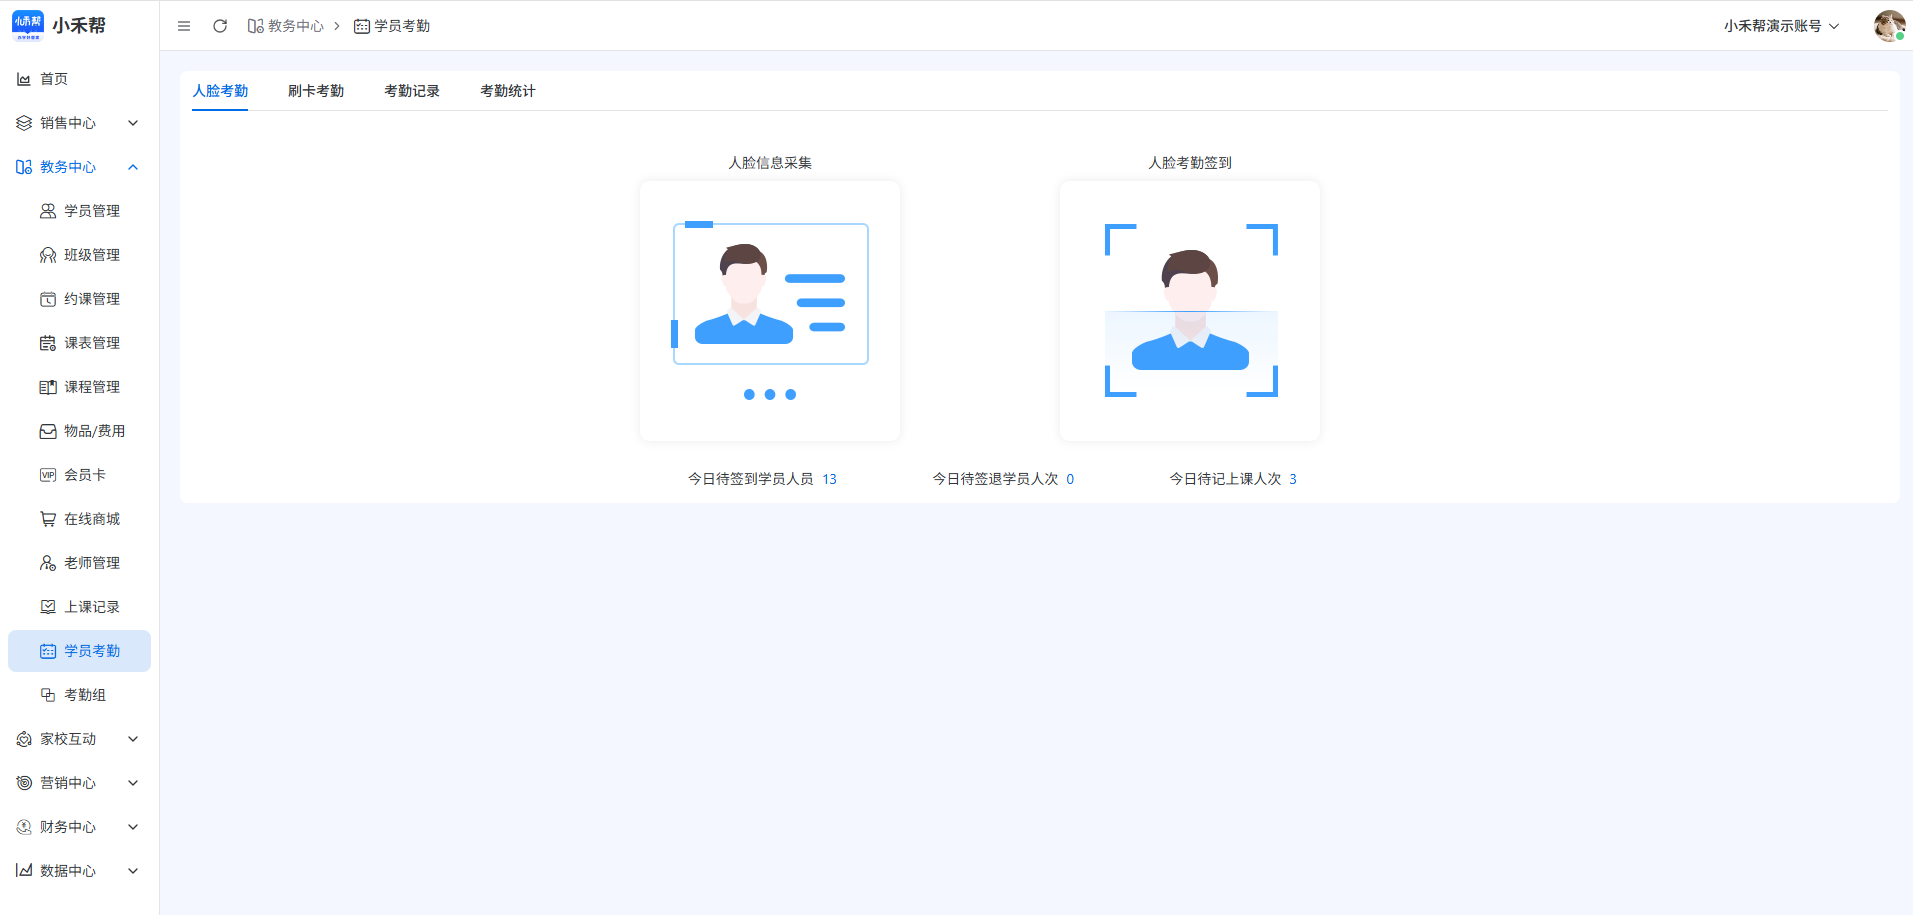Click the 小禾帮 logo icon
Screen dimensions: 1913x915
coord(28,25)
